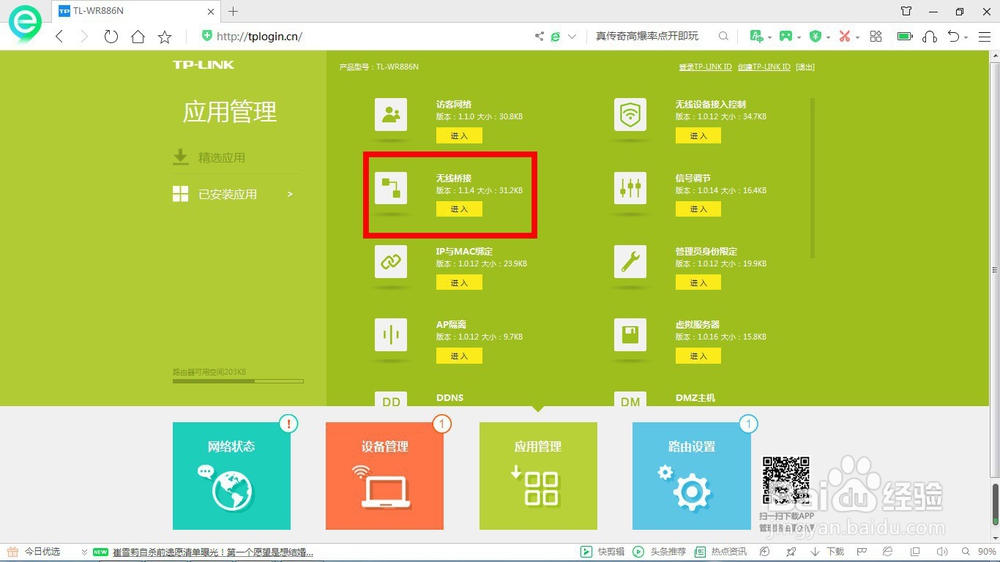
Task: Open the 管理员身份限定 wrench icon
Action: coord(630,261)
